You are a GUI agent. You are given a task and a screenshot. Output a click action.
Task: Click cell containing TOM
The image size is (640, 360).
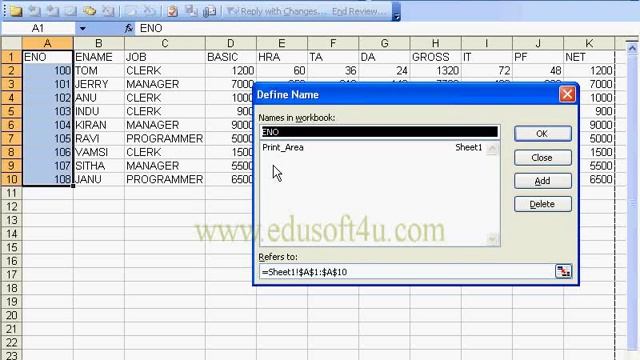[x=99, y=71]
